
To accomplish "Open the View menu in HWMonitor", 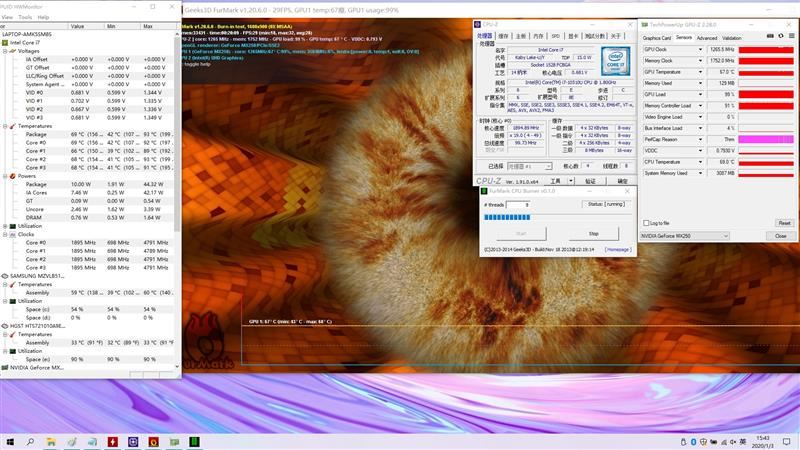I will [7, 17].
